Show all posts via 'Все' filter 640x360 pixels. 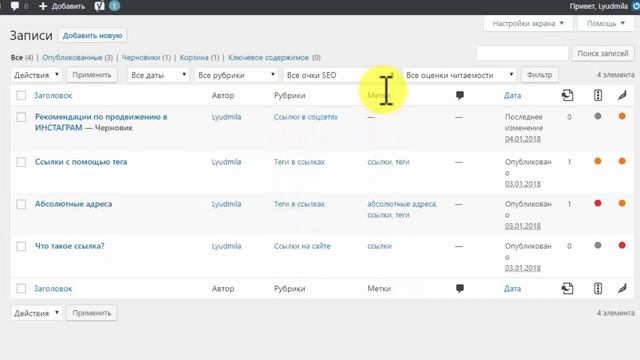17,58
